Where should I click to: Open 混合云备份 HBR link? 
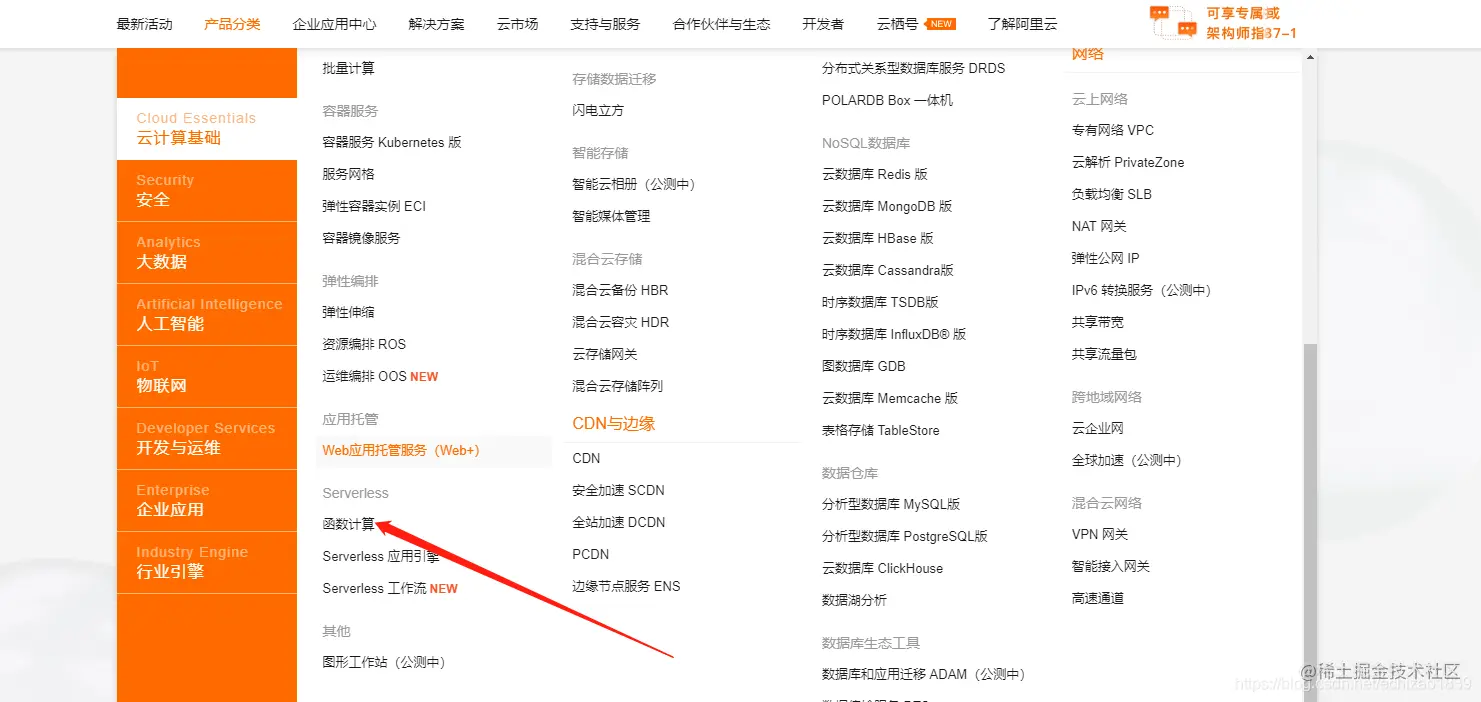[620, 290]
